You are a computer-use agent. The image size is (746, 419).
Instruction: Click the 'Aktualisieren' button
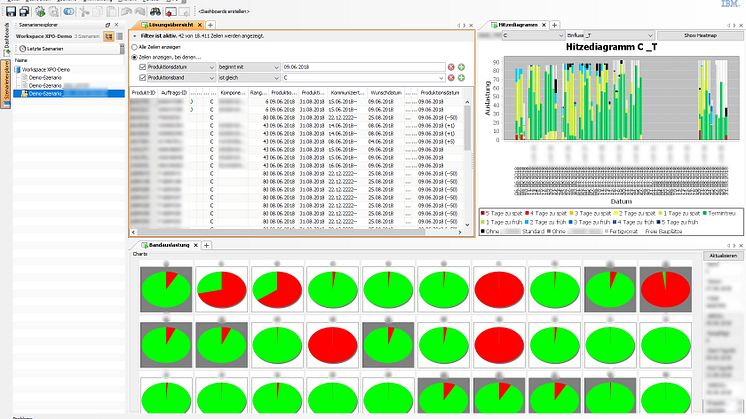point(723,256)
